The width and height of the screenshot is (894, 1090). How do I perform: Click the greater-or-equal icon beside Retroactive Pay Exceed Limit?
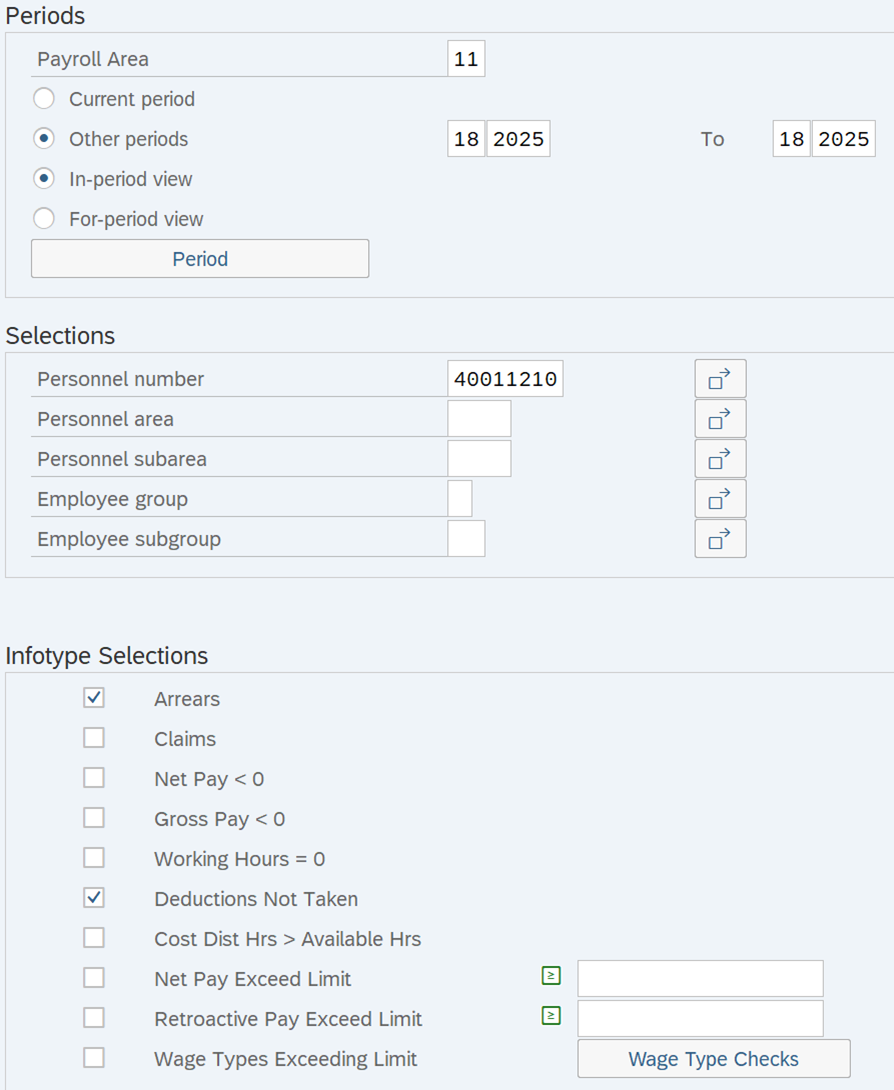click(550, 1014)
